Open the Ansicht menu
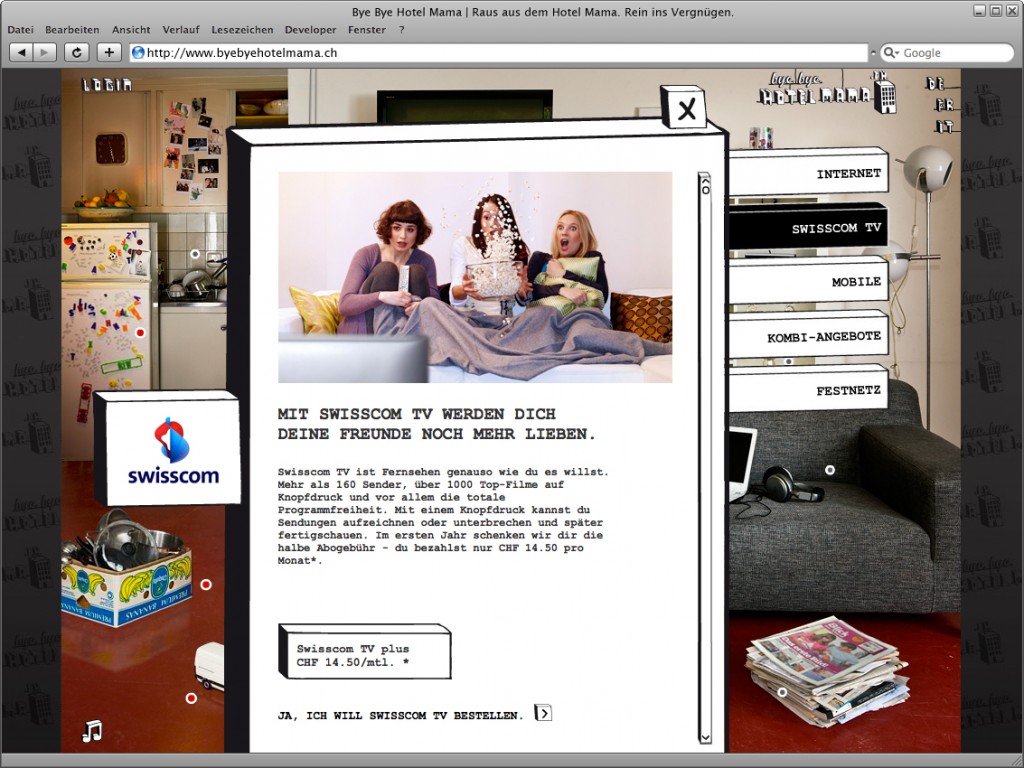 [x=131, y=29]
